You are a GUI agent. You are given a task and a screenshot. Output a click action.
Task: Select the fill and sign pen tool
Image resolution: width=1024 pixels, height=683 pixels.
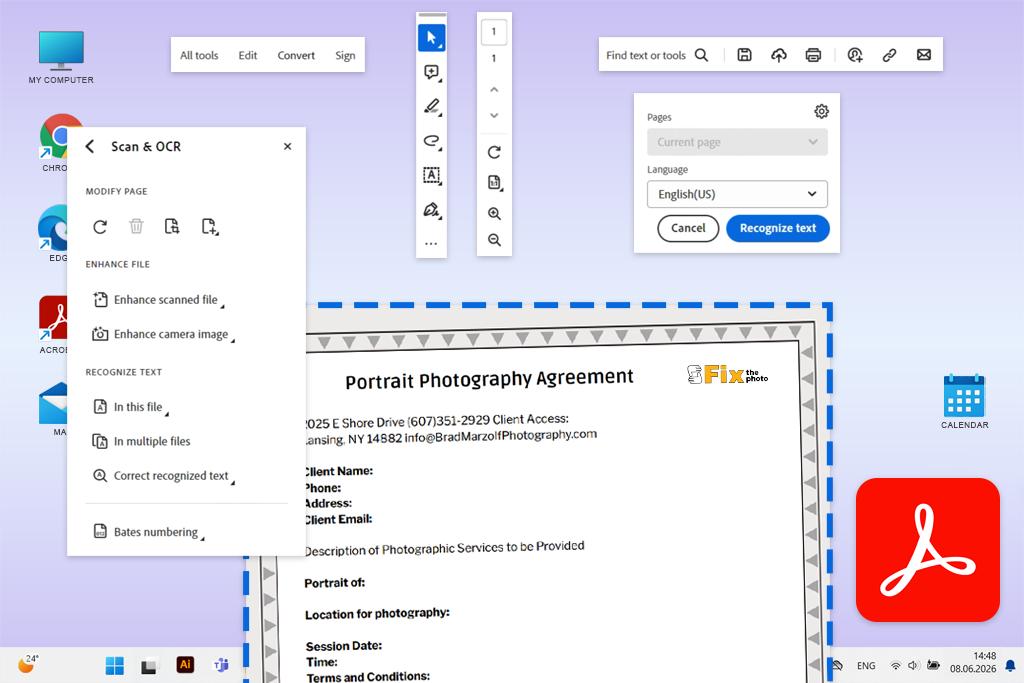(431, 210)
